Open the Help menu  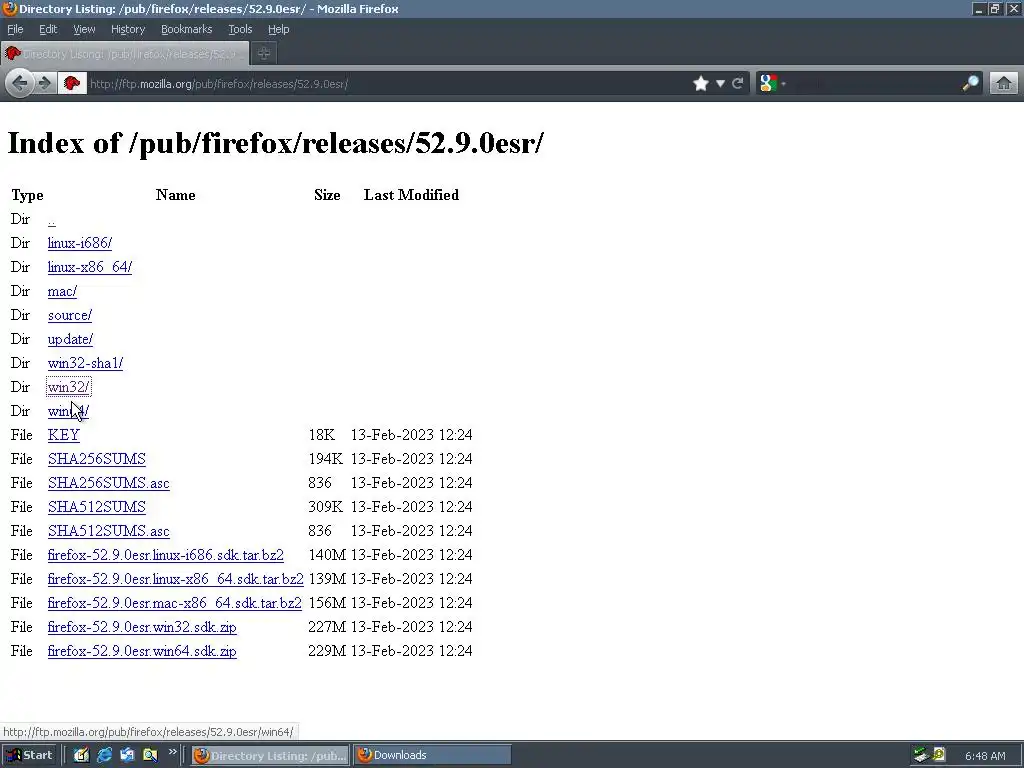point(278,29)
